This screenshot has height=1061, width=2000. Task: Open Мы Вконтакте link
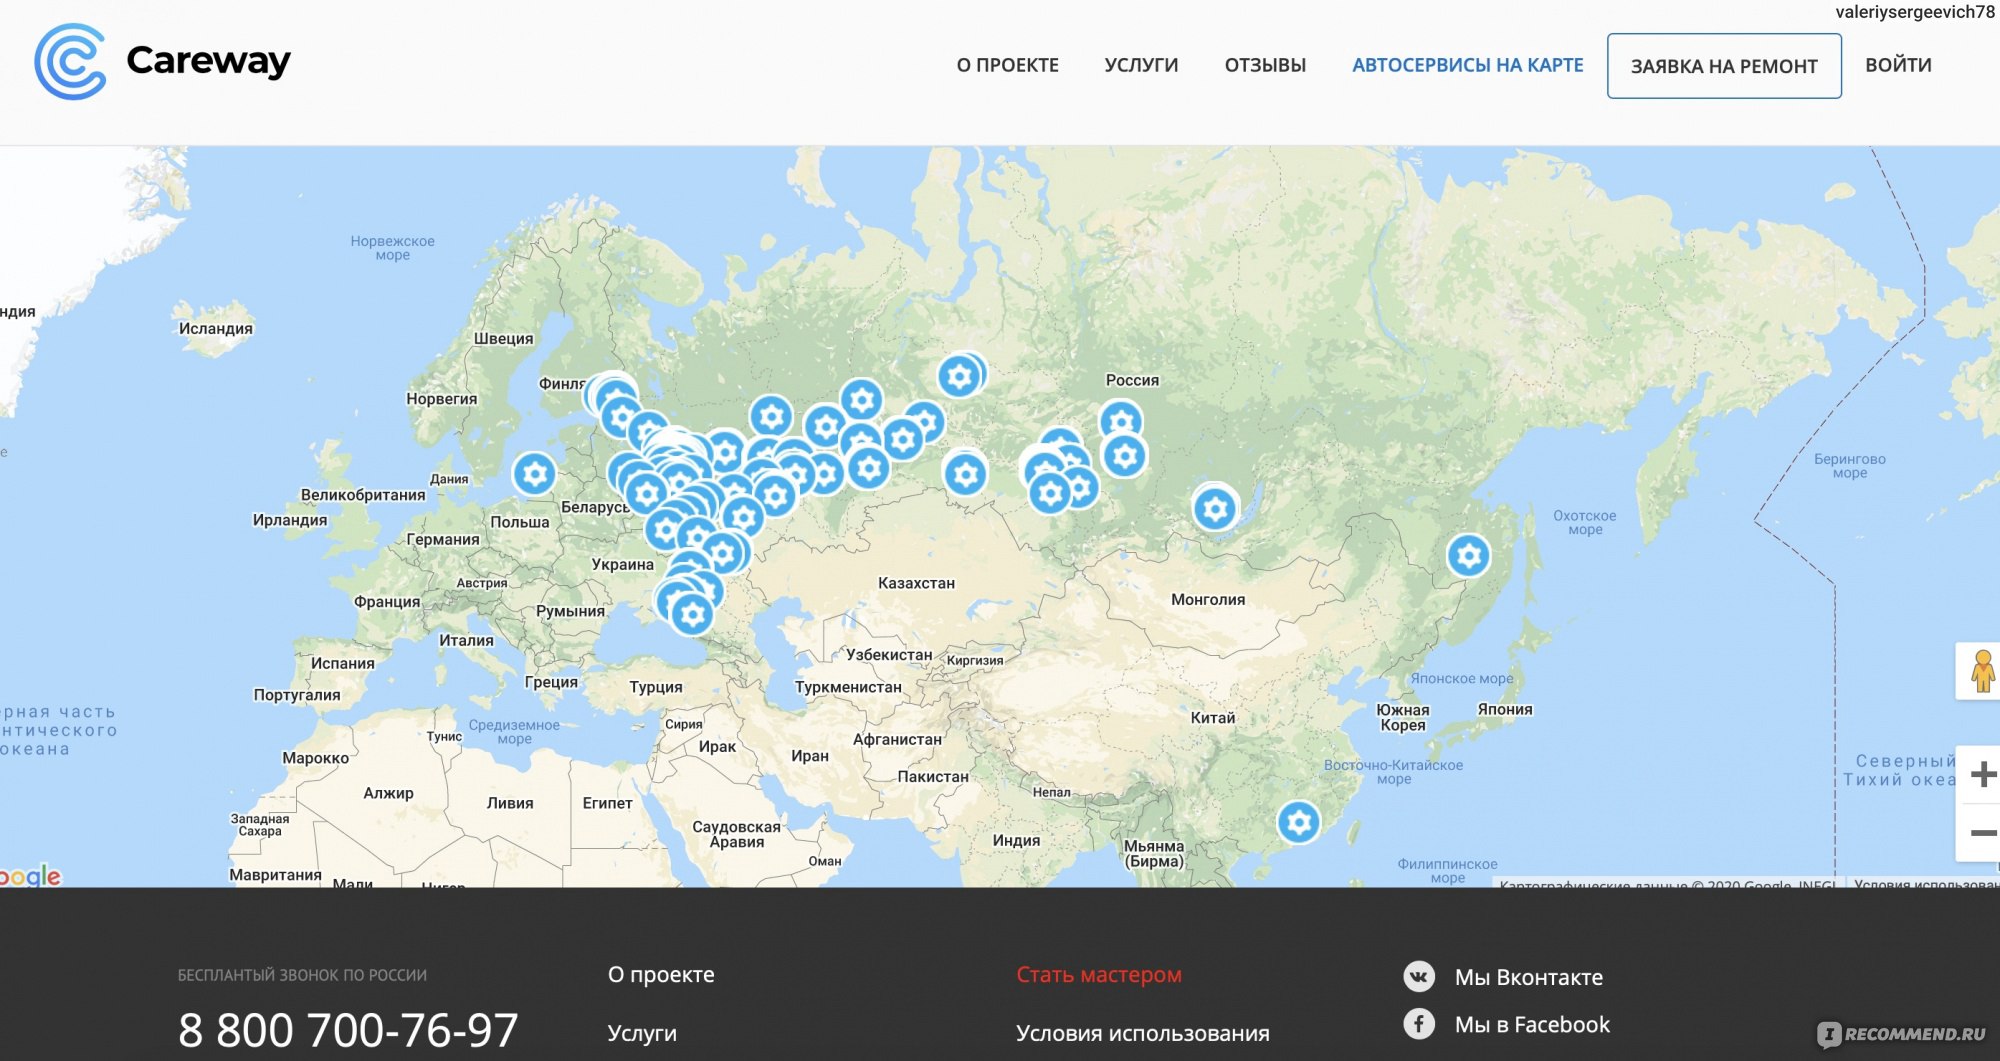pos(1528,977)
